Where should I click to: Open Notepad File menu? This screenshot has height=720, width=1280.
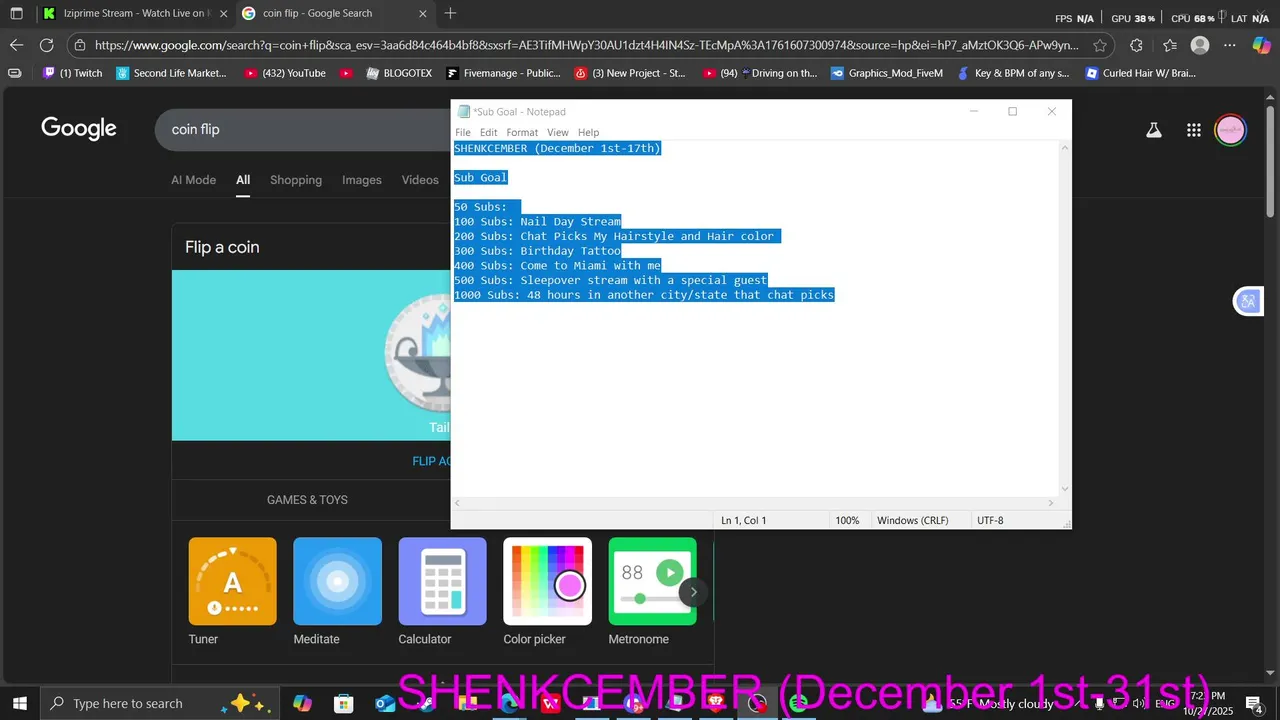[x=463, y=132]
